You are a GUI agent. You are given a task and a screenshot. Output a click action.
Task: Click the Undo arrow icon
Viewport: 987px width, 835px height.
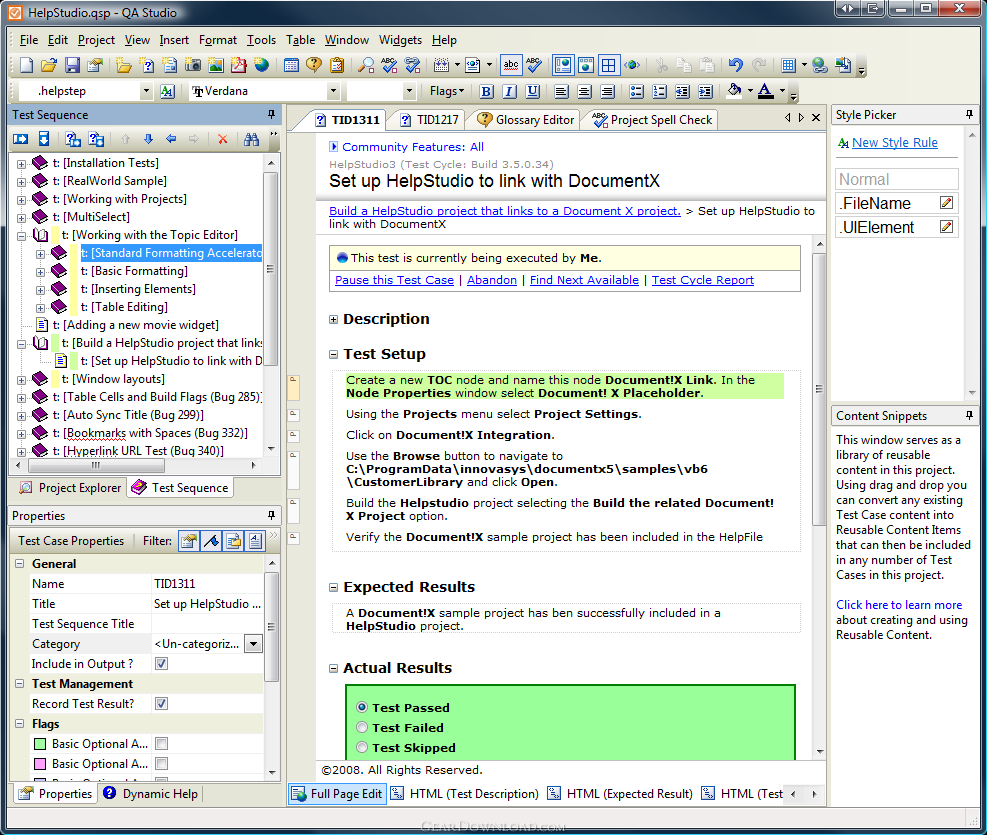point(735,65)
